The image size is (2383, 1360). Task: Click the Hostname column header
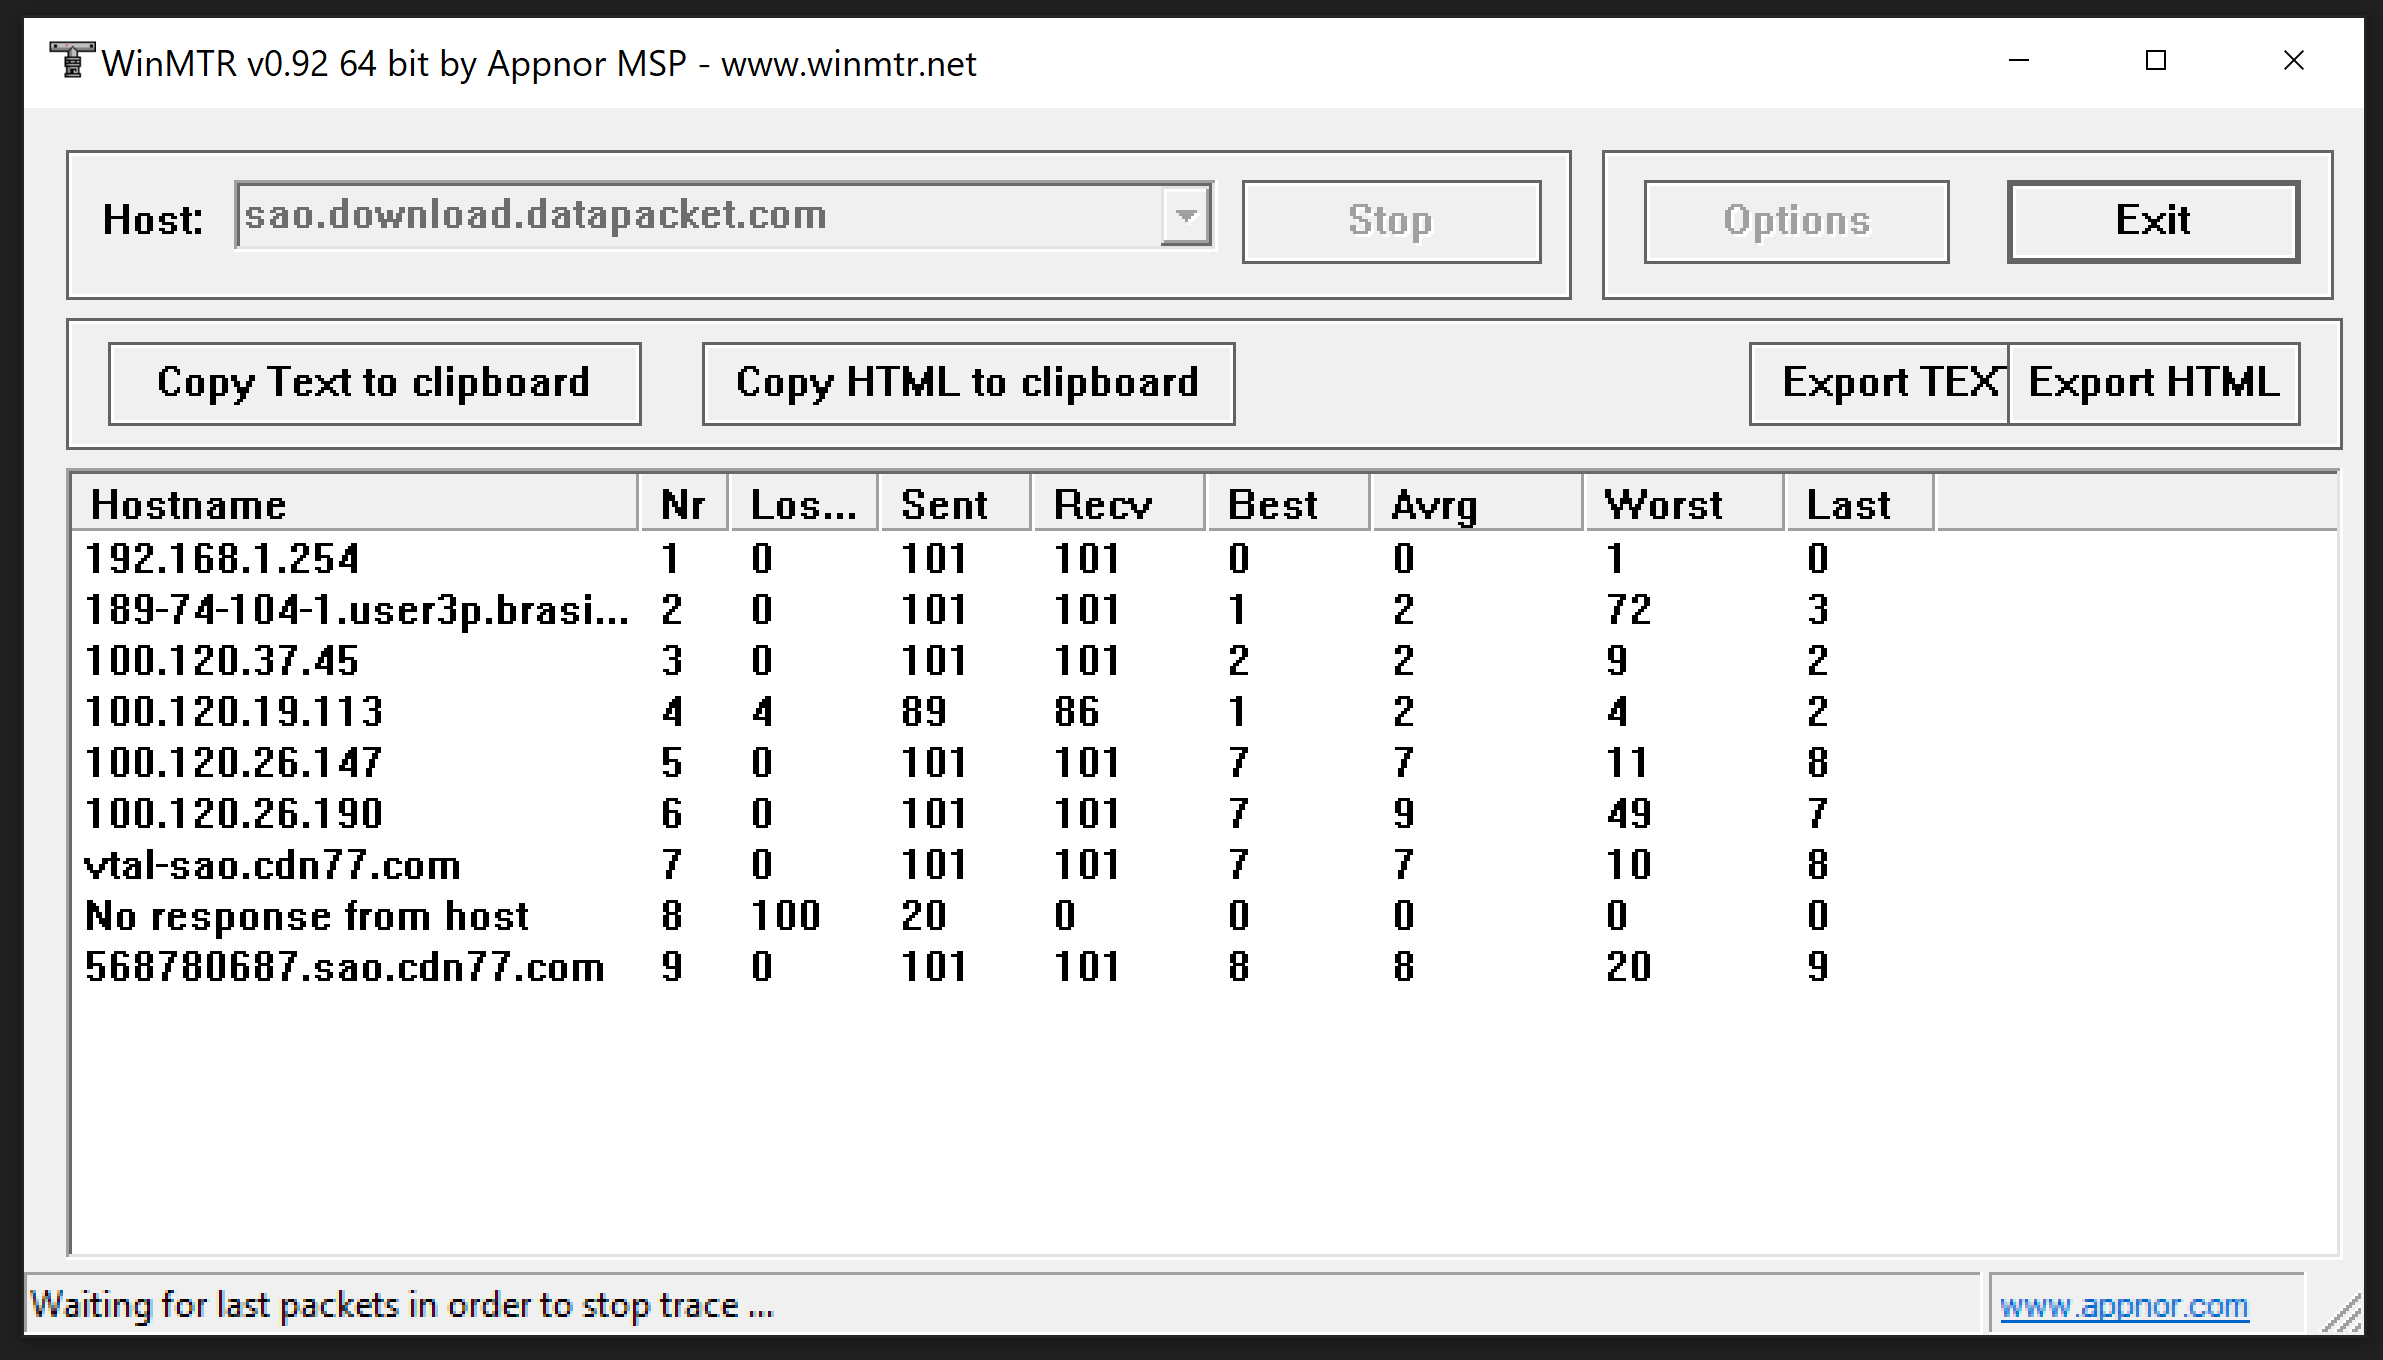point(355,504)
